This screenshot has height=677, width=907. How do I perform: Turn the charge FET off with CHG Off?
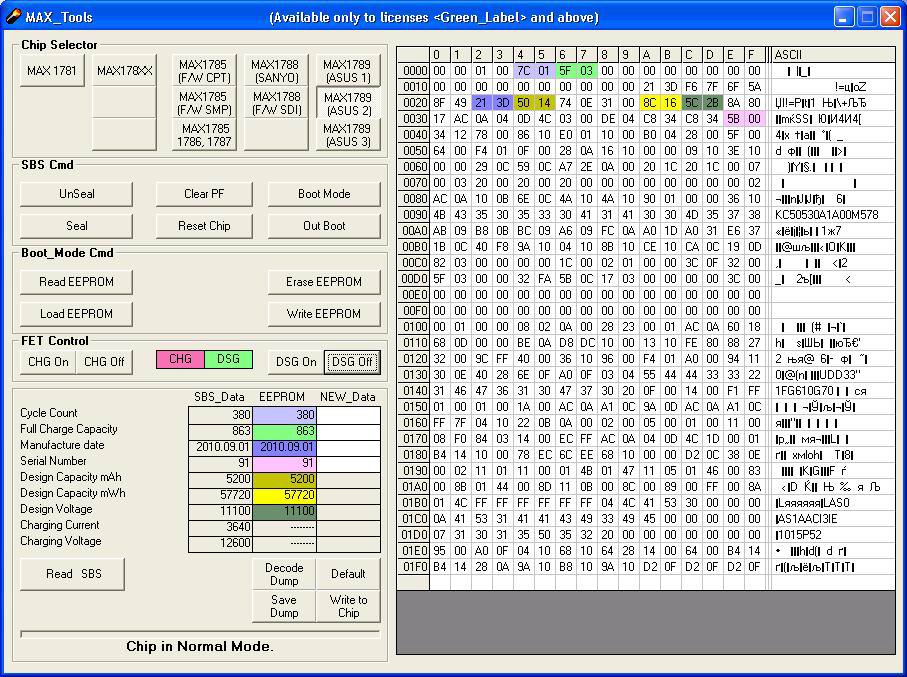[104, 362]
